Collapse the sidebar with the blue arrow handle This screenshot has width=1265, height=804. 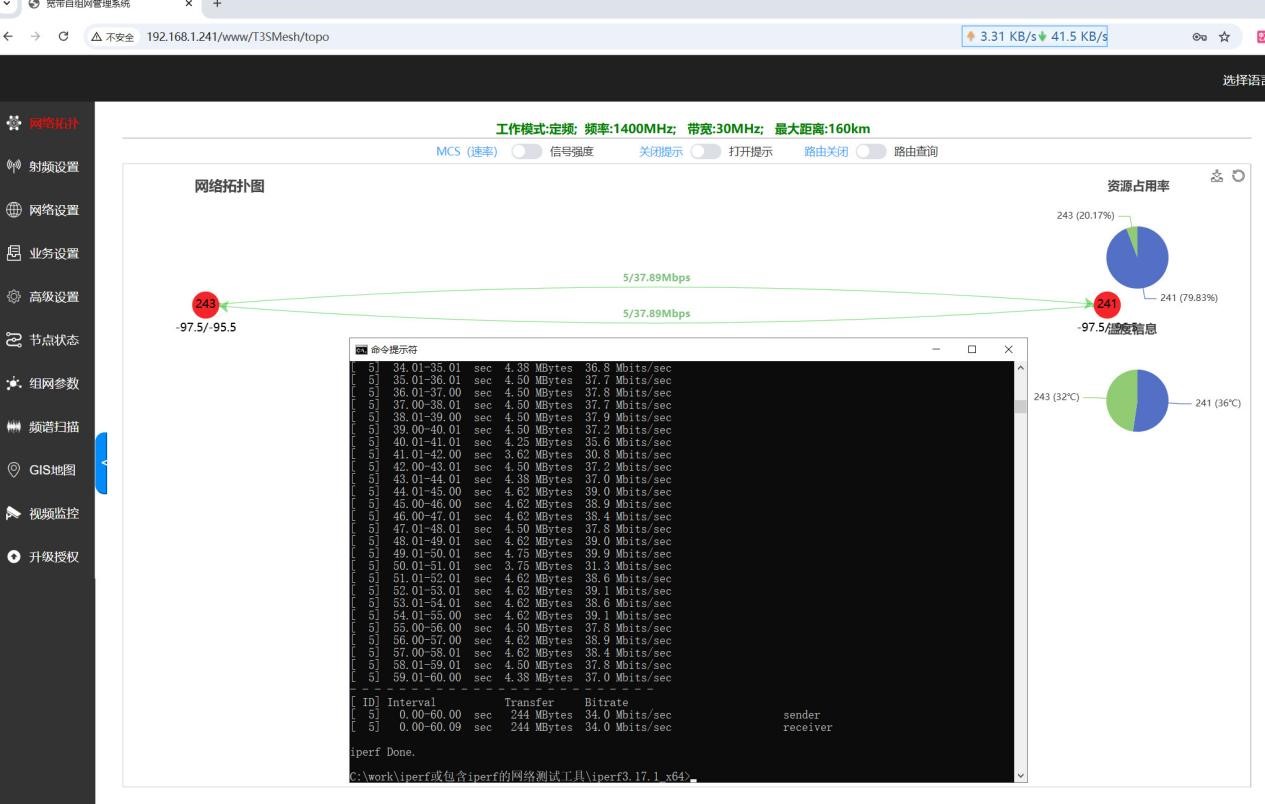click(x=101, y=463)
